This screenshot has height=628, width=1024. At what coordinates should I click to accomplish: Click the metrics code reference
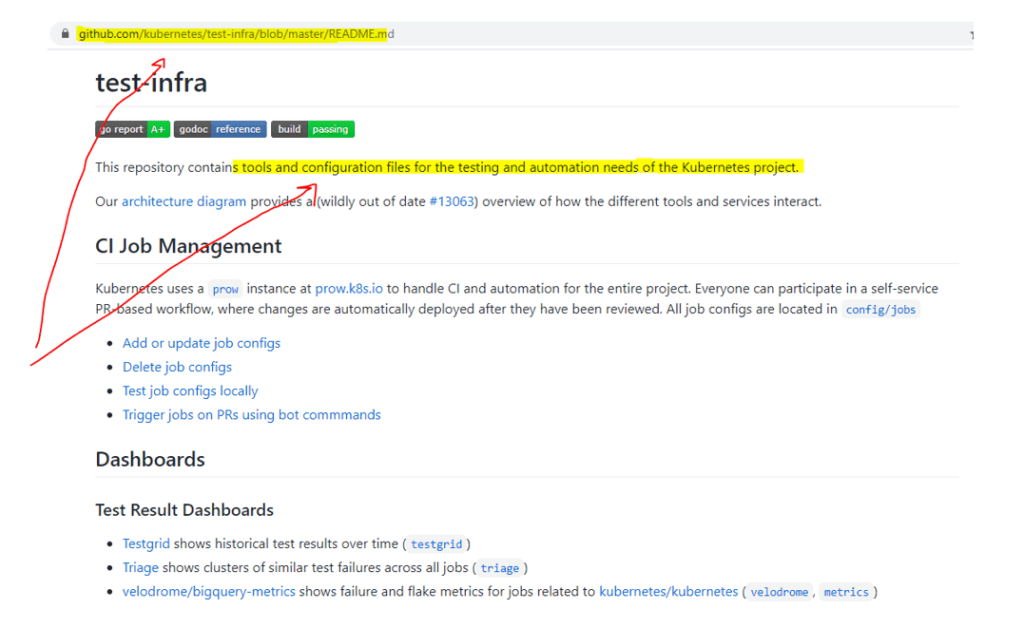[x=846, y=592]
